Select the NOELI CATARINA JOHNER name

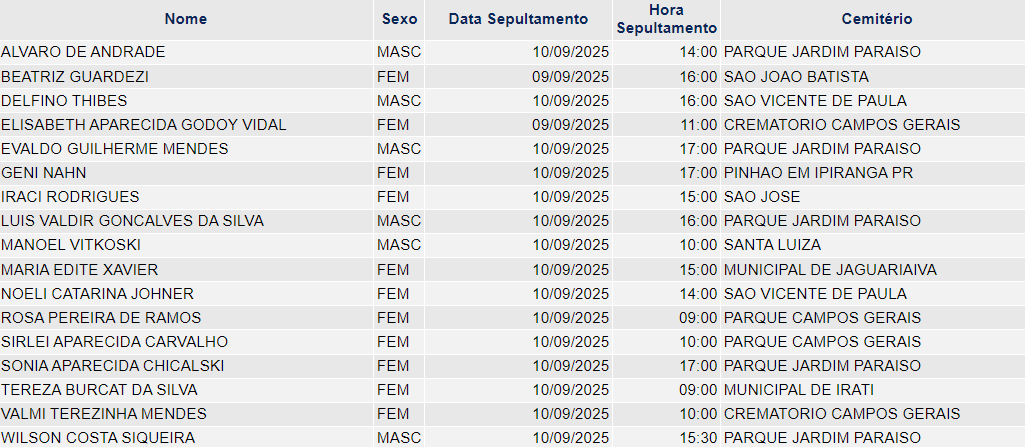[x=97, y=293]
